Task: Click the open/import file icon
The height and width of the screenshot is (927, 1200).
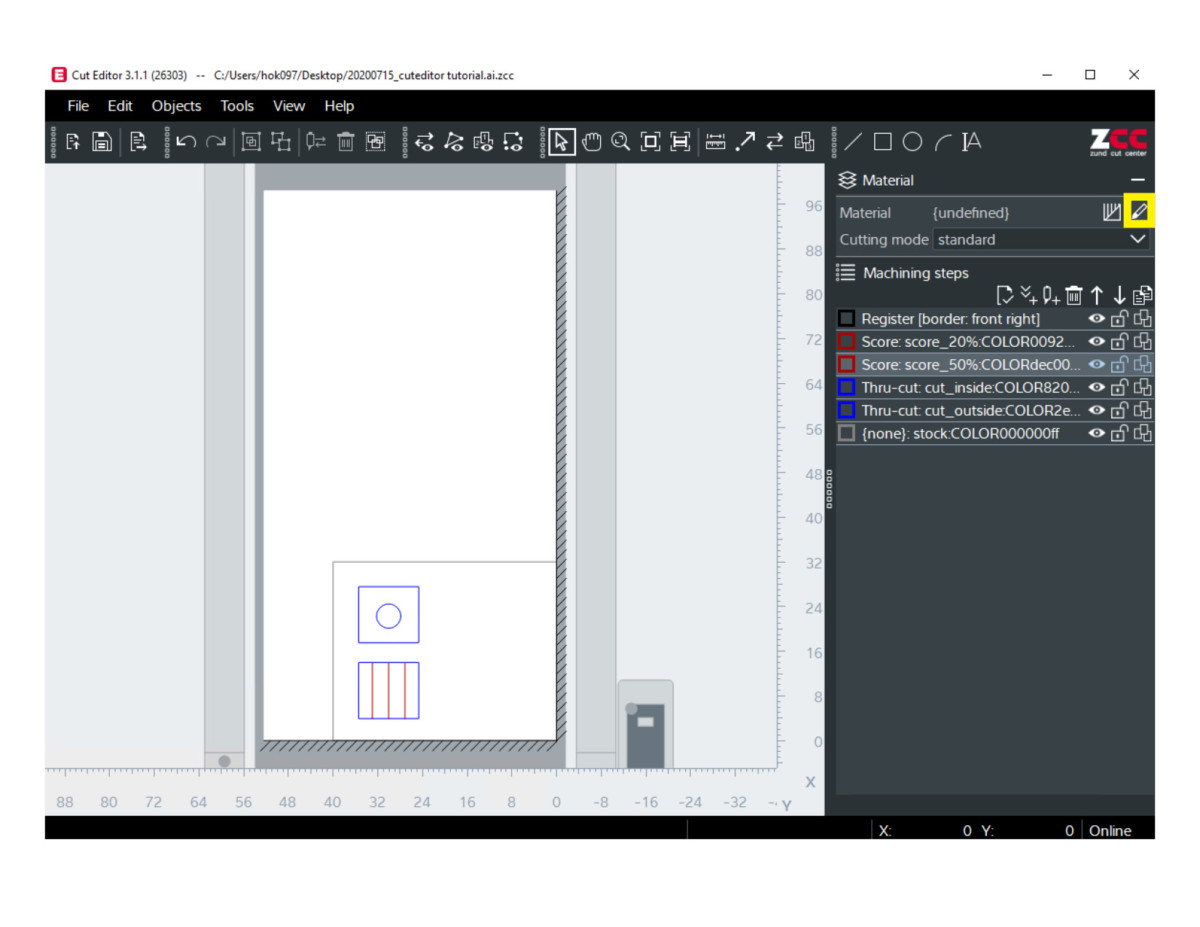Action: pos(73,142)
